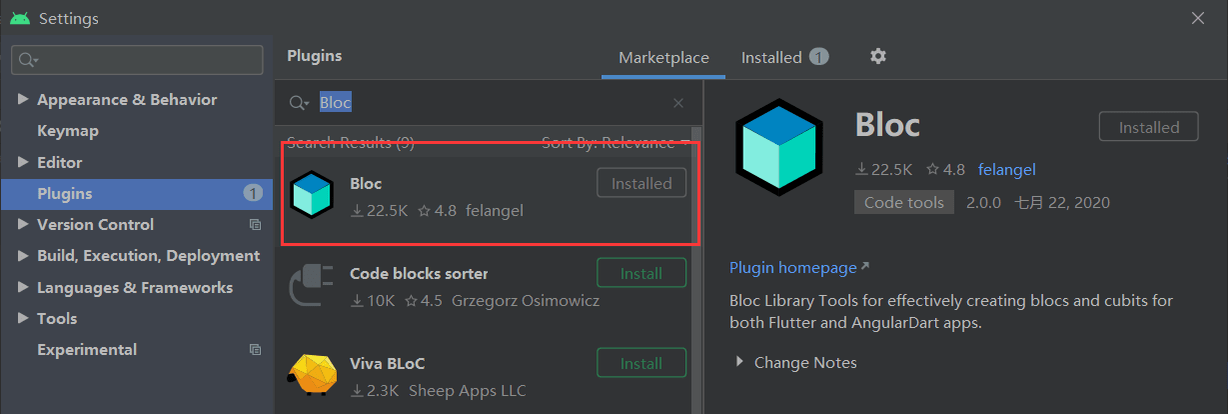This screenshot has height=414, width=1228.
Task: Click the large Bloc logo in details
Action: click(x=779, y=147)
